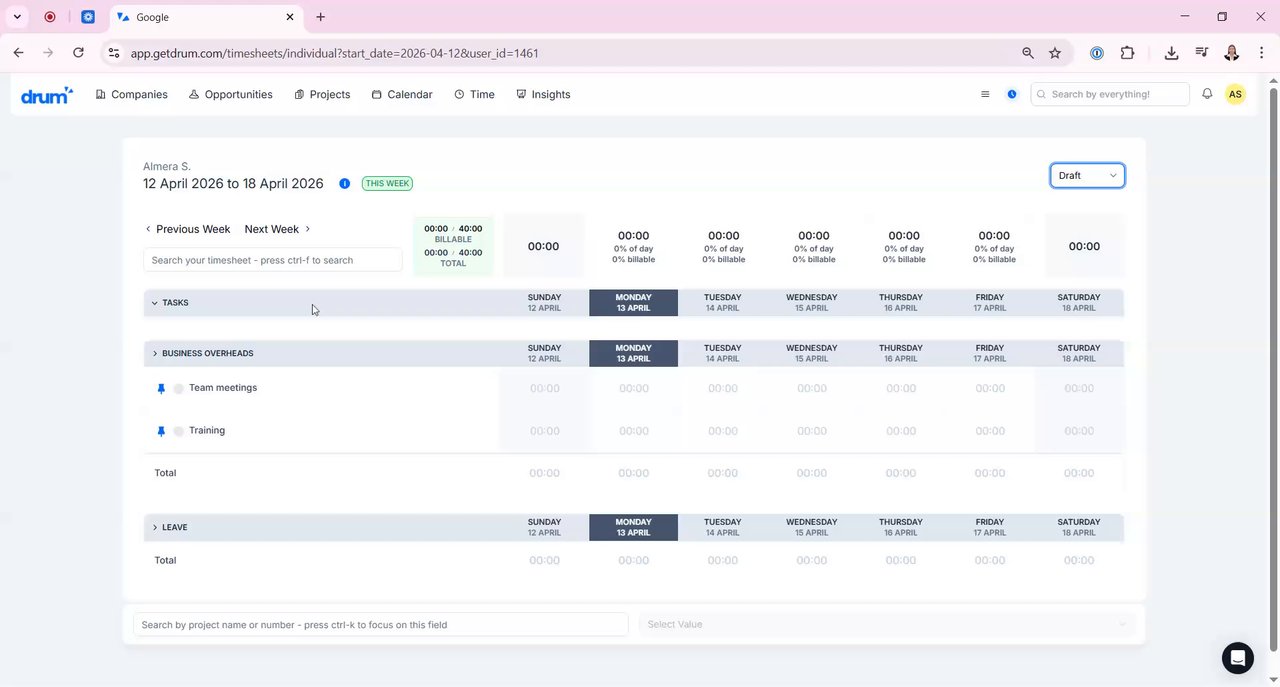Switch to the pinned red record tab
The width and height of the screenshot is (1280, 687).
50,17
